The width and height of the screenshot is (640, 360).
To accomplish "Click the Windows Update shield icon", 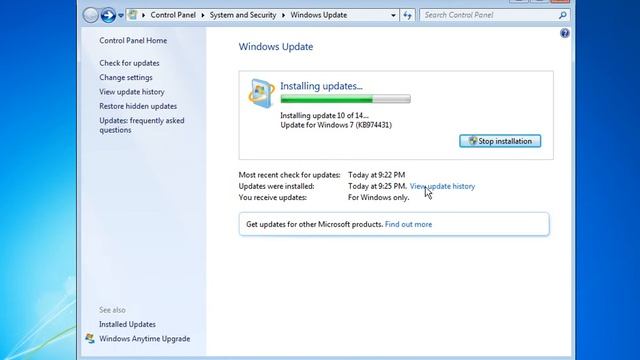I will point(261,93).
